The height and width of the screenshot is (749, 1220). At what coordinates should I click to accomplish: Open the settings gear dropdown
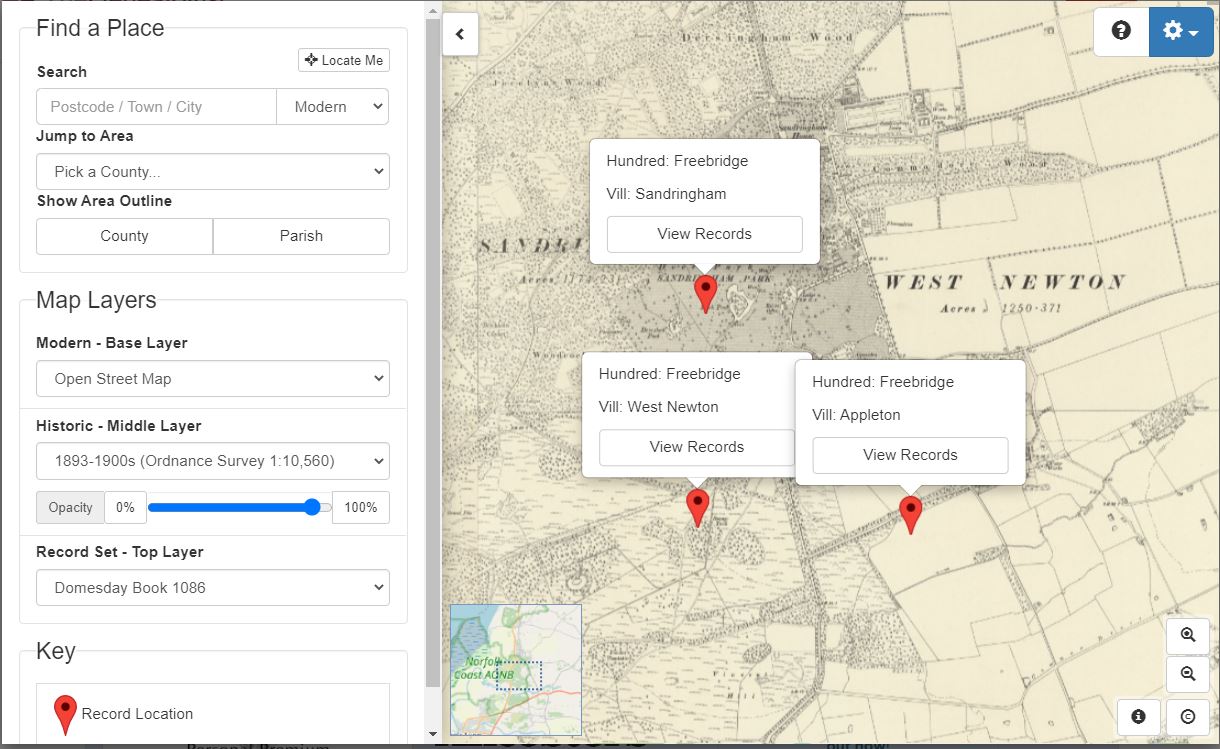tap(1180, 32)
